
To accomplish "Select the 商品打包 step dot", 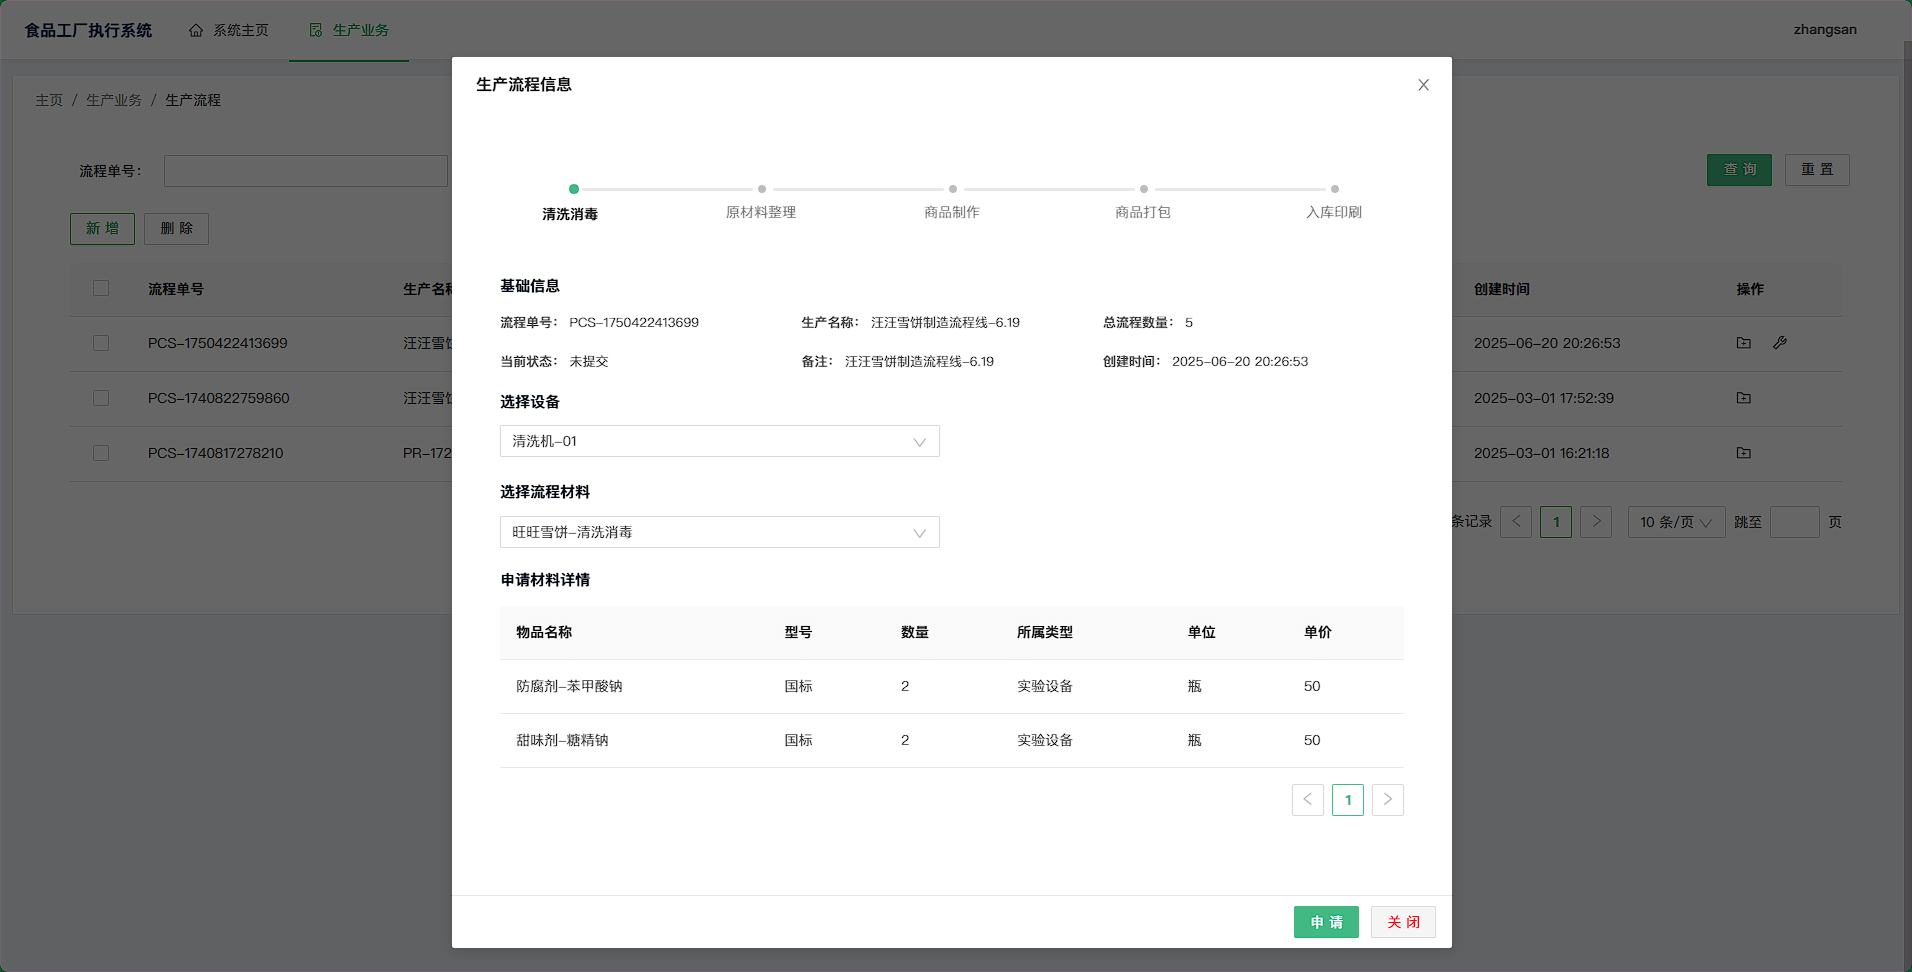I will pos(1144,189).
